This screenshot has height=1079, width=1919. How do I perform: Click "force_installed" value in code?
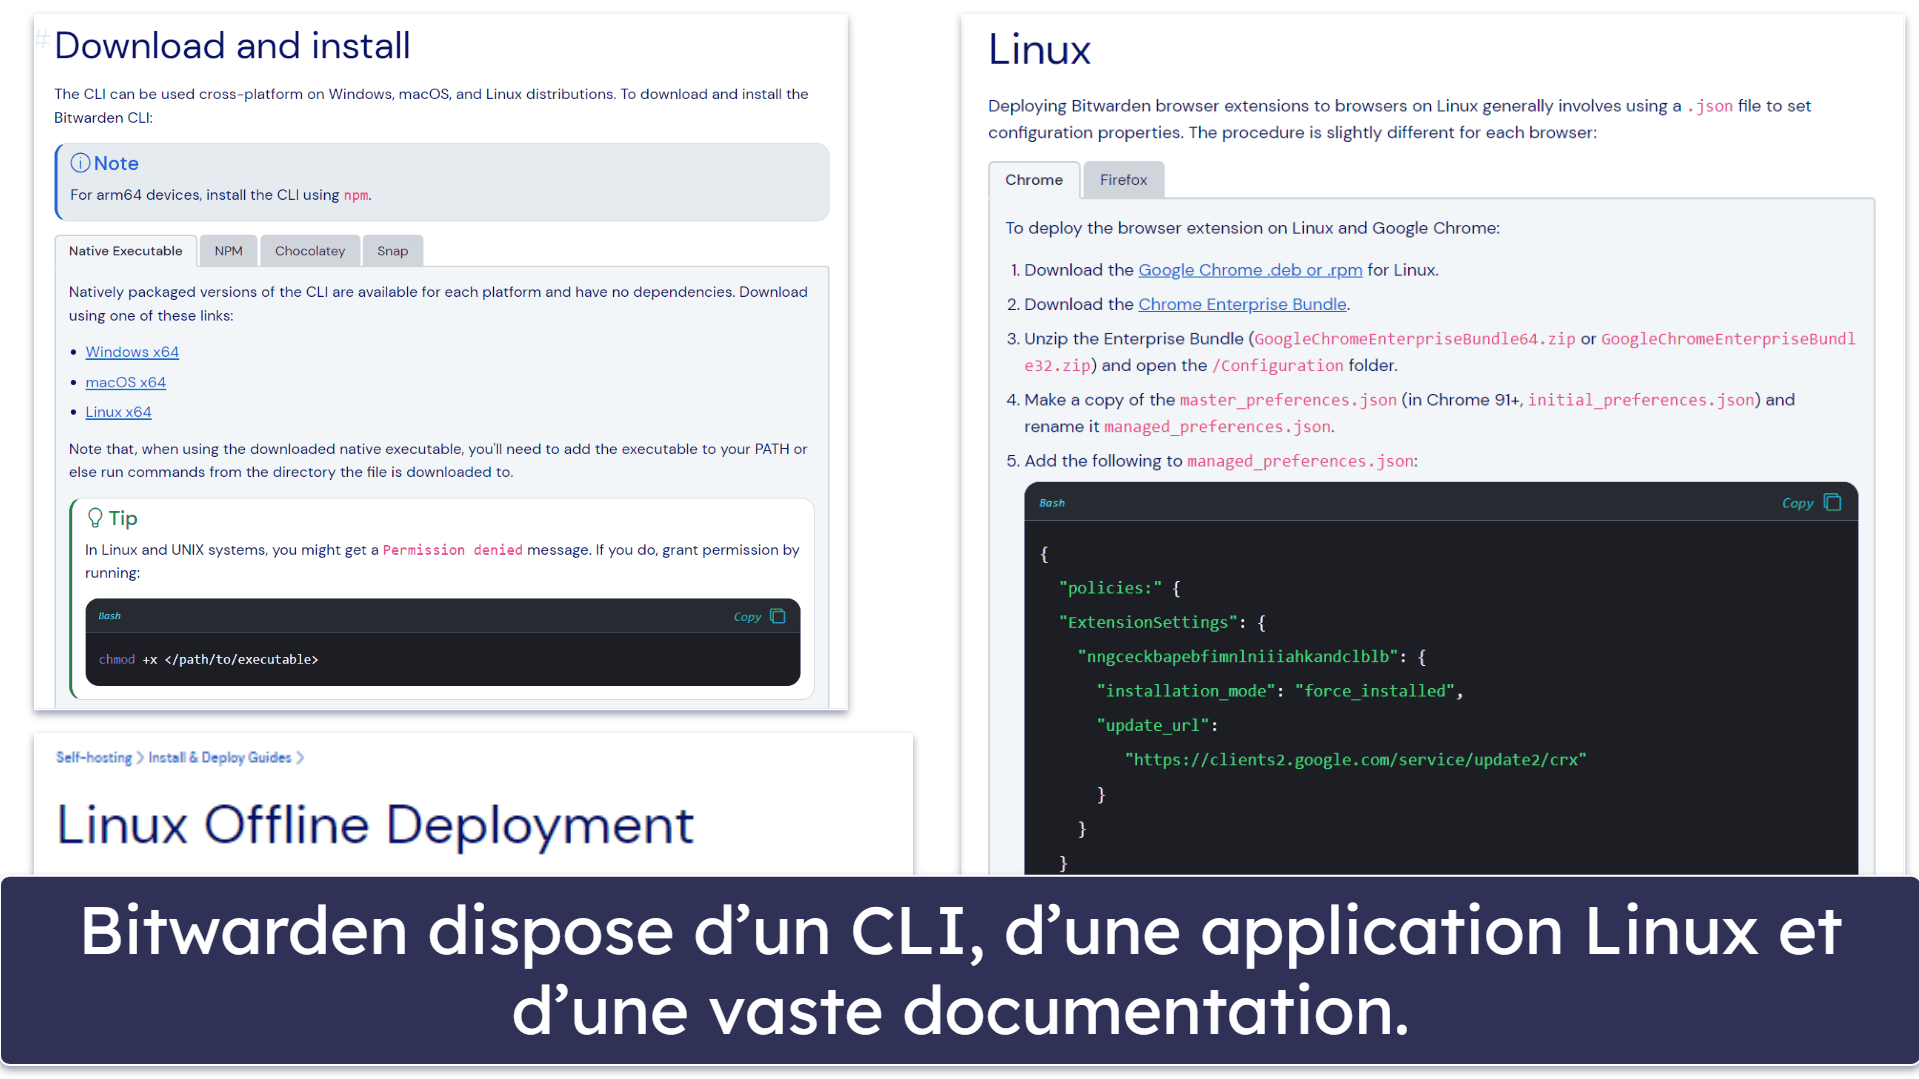point(1375,691)
